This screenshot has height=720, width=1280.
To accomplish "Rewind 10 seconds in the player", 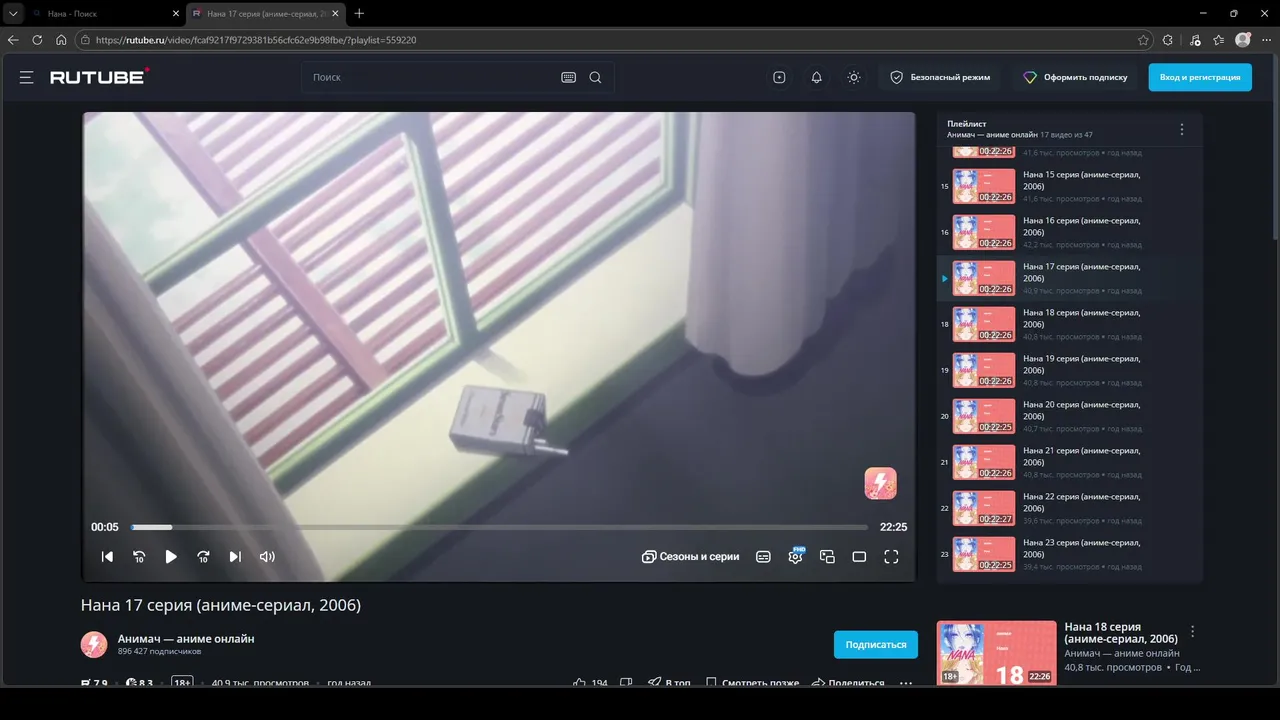I will (x=139, y=557).
